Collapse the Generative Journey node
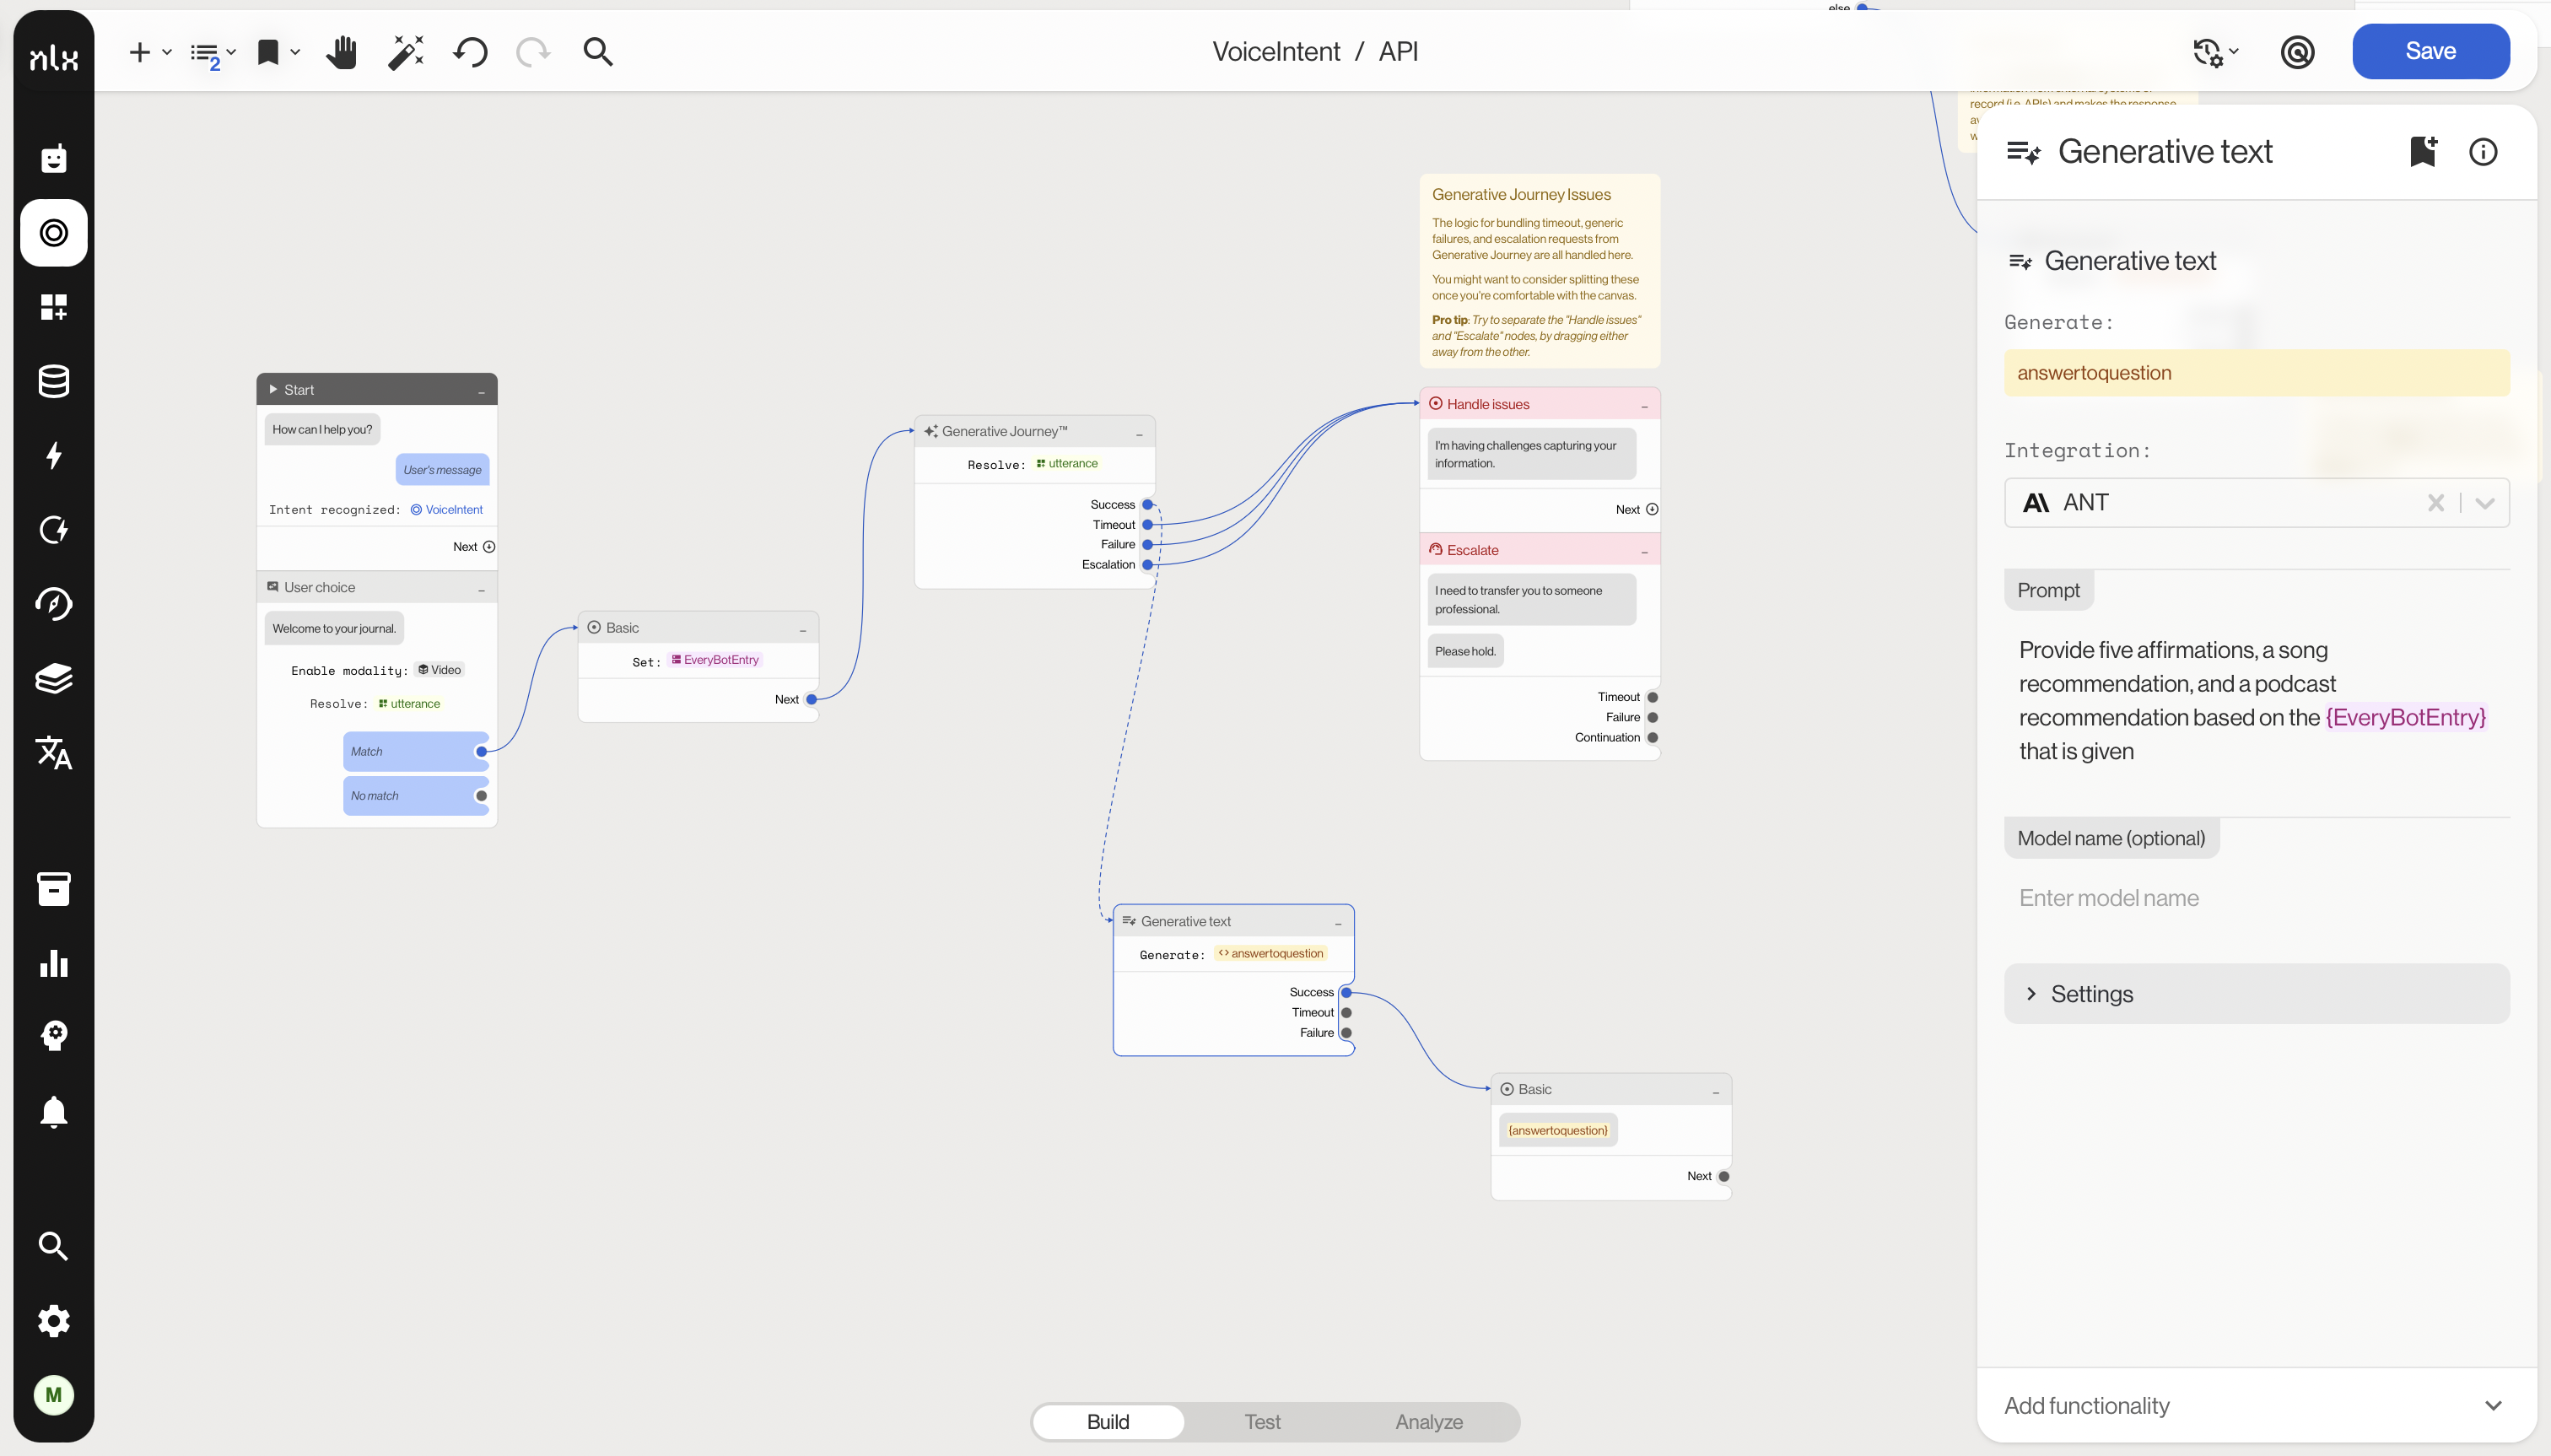2551x1456 pixels. (x=1139, y=433)
